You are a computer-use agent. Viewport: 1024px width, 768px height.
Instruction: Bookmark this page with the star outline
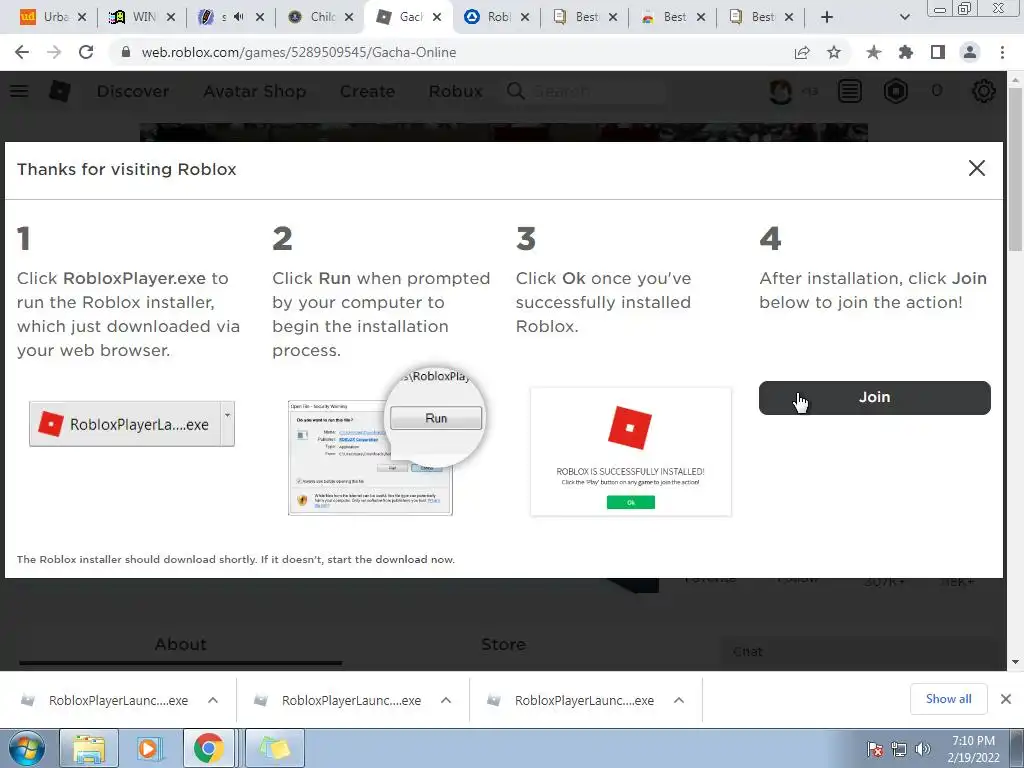pos(834,52)
